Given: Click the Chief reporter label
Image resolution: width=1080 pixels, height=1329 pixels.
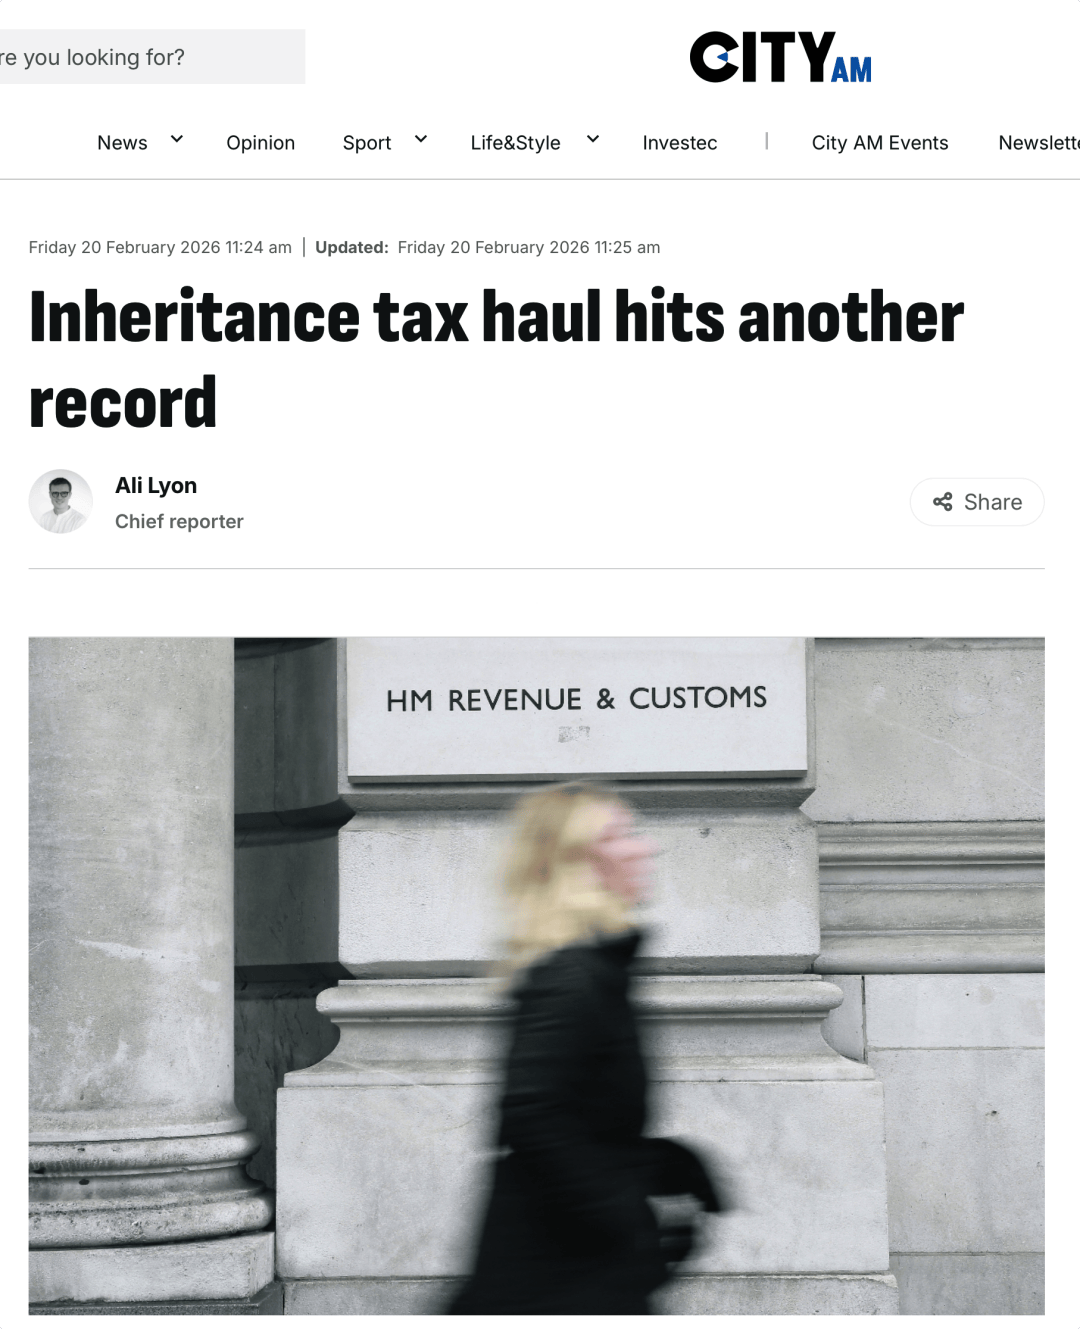Looking at the screenshot, I should pos(179,522).
